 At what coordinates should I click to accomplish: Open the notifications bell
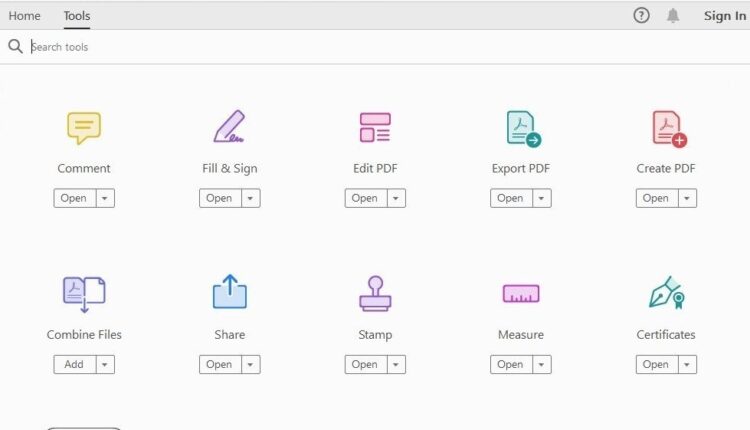(x=673, y=15)
